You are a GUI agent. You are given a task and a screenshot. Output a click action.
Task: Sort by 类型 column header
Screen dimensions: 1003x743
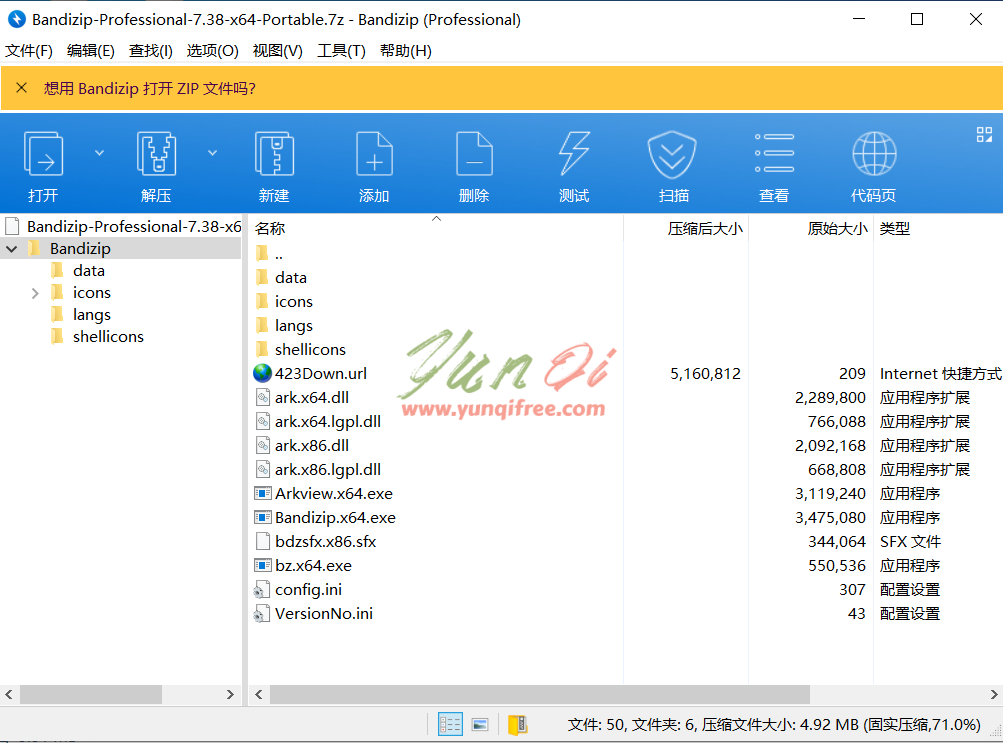click(938, 228)
